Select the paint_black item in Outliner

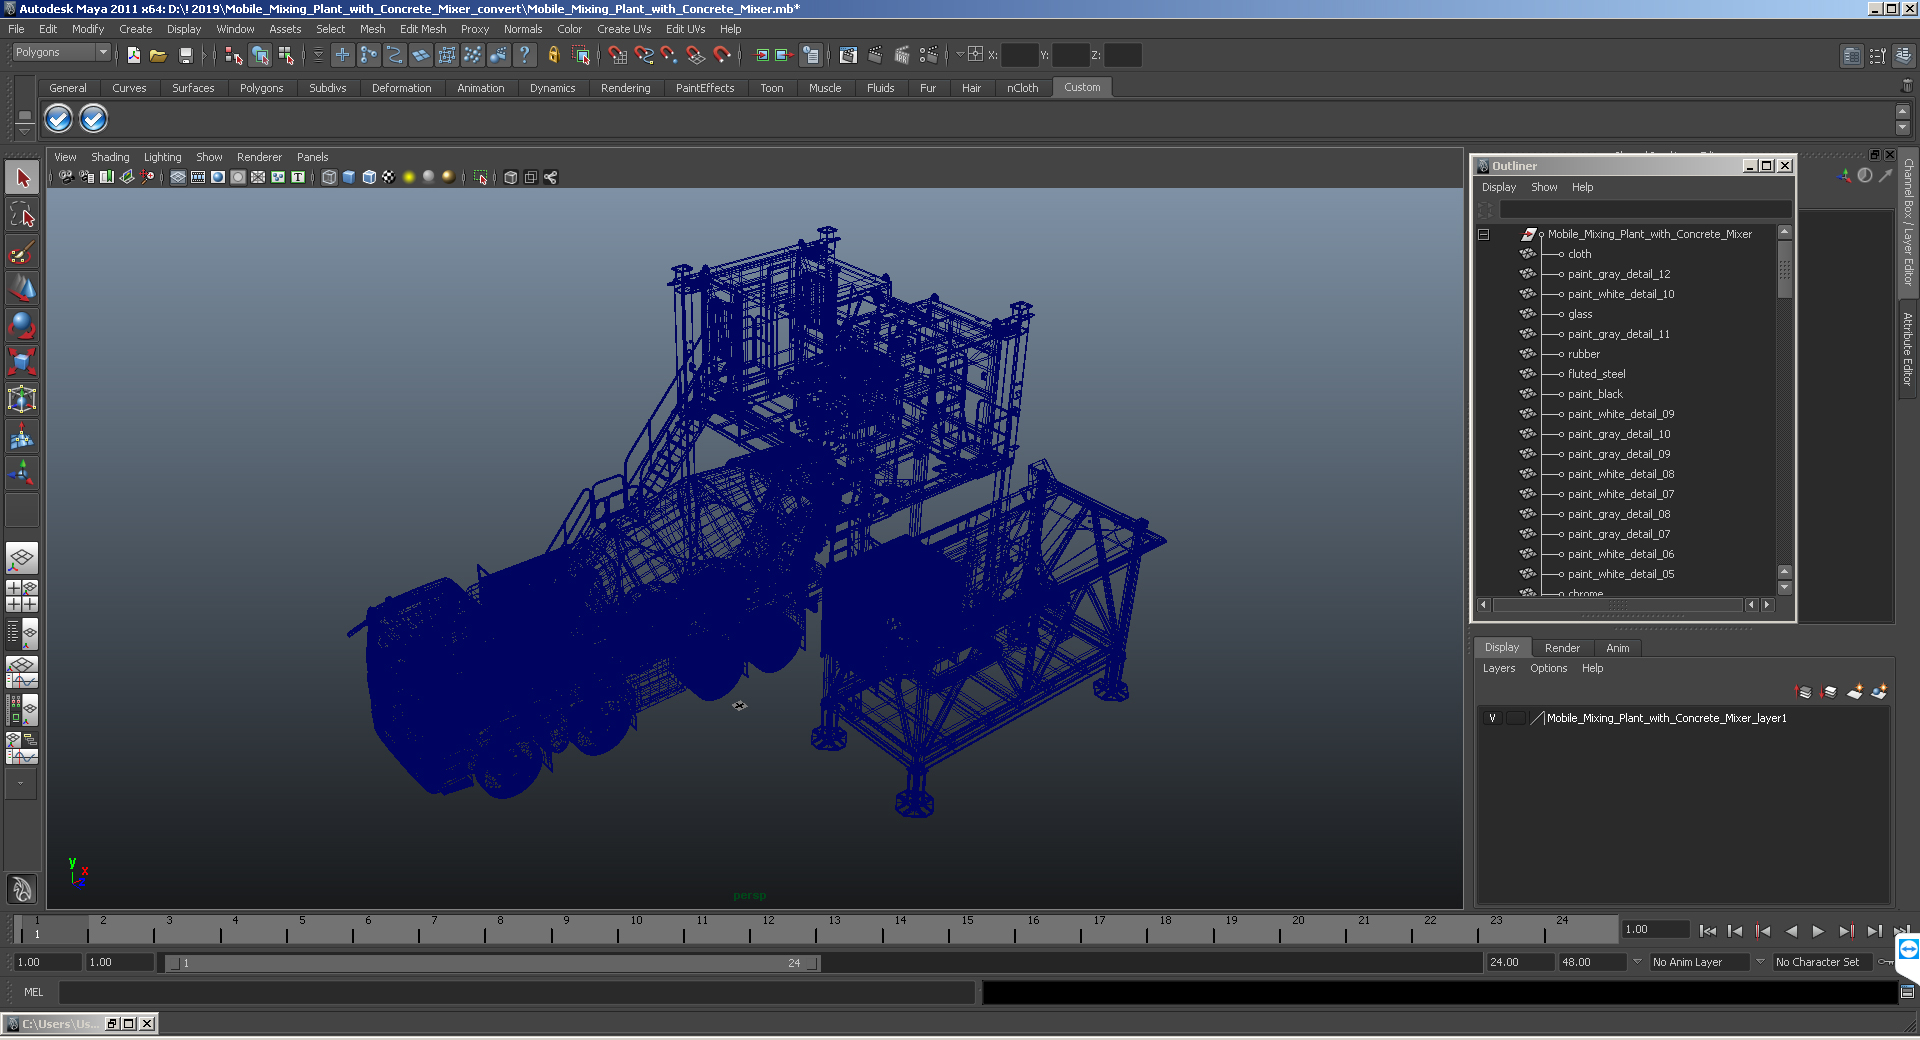1595,394
